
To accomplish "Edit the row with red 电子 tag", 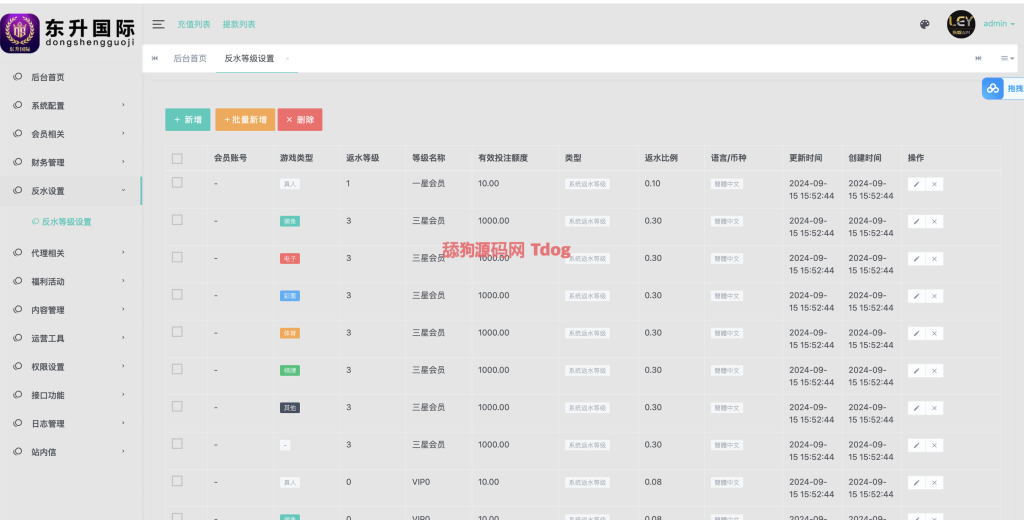I will tap(916, 259).
